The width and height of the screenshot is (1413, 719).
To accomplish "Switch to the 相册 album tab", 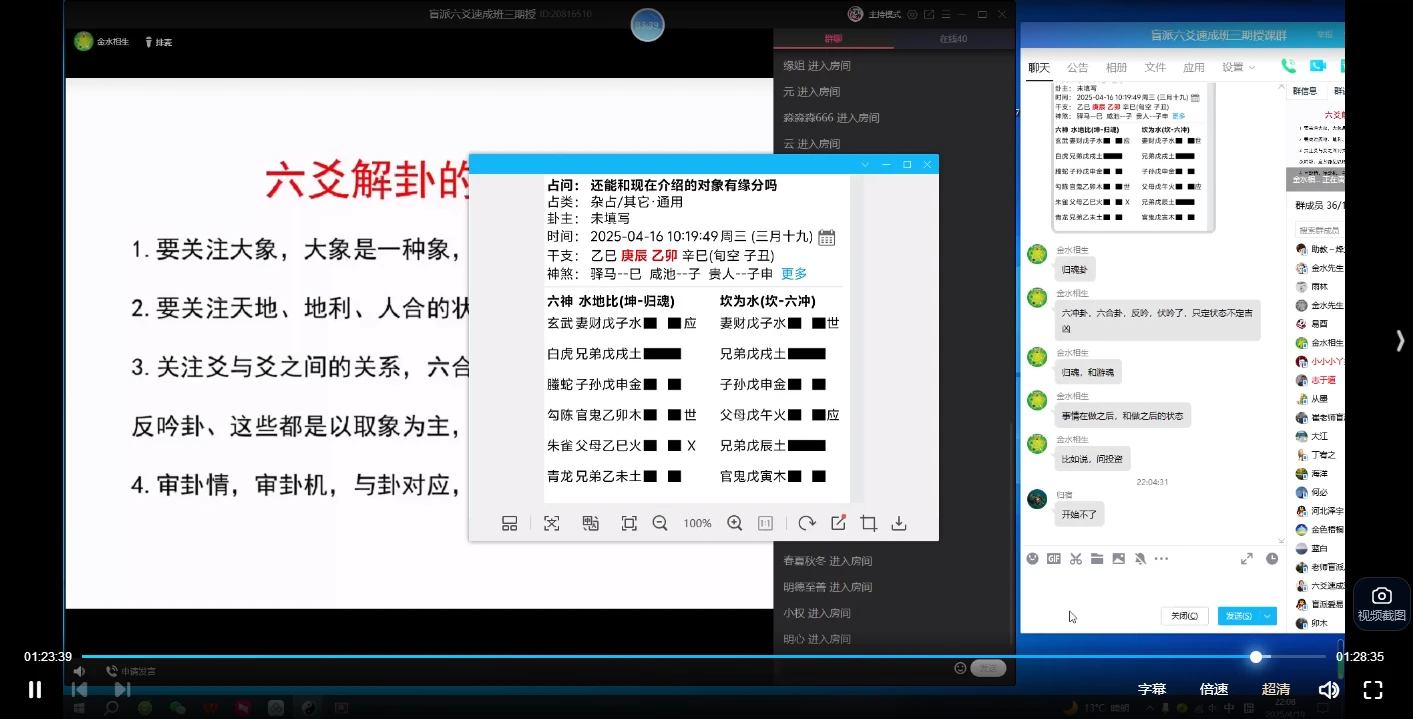I will point(1115,67).
